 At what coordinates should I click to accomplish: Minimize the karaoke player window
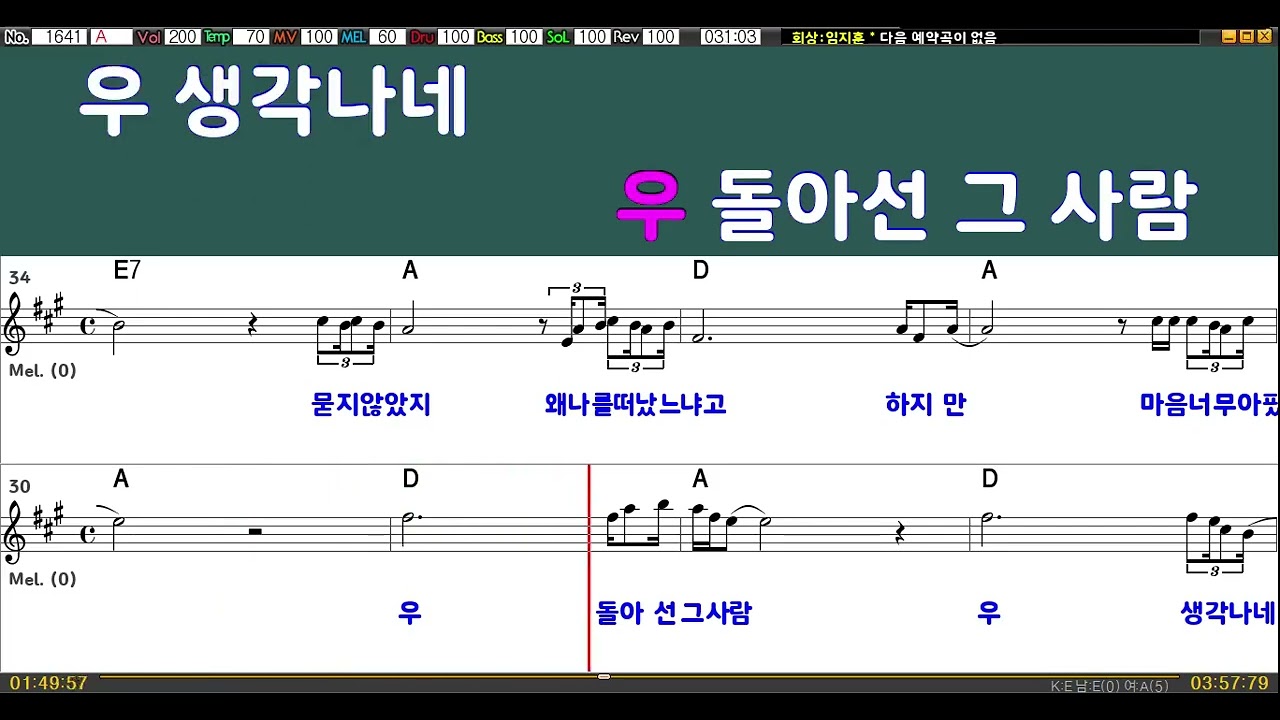[x=1229, y=37]
